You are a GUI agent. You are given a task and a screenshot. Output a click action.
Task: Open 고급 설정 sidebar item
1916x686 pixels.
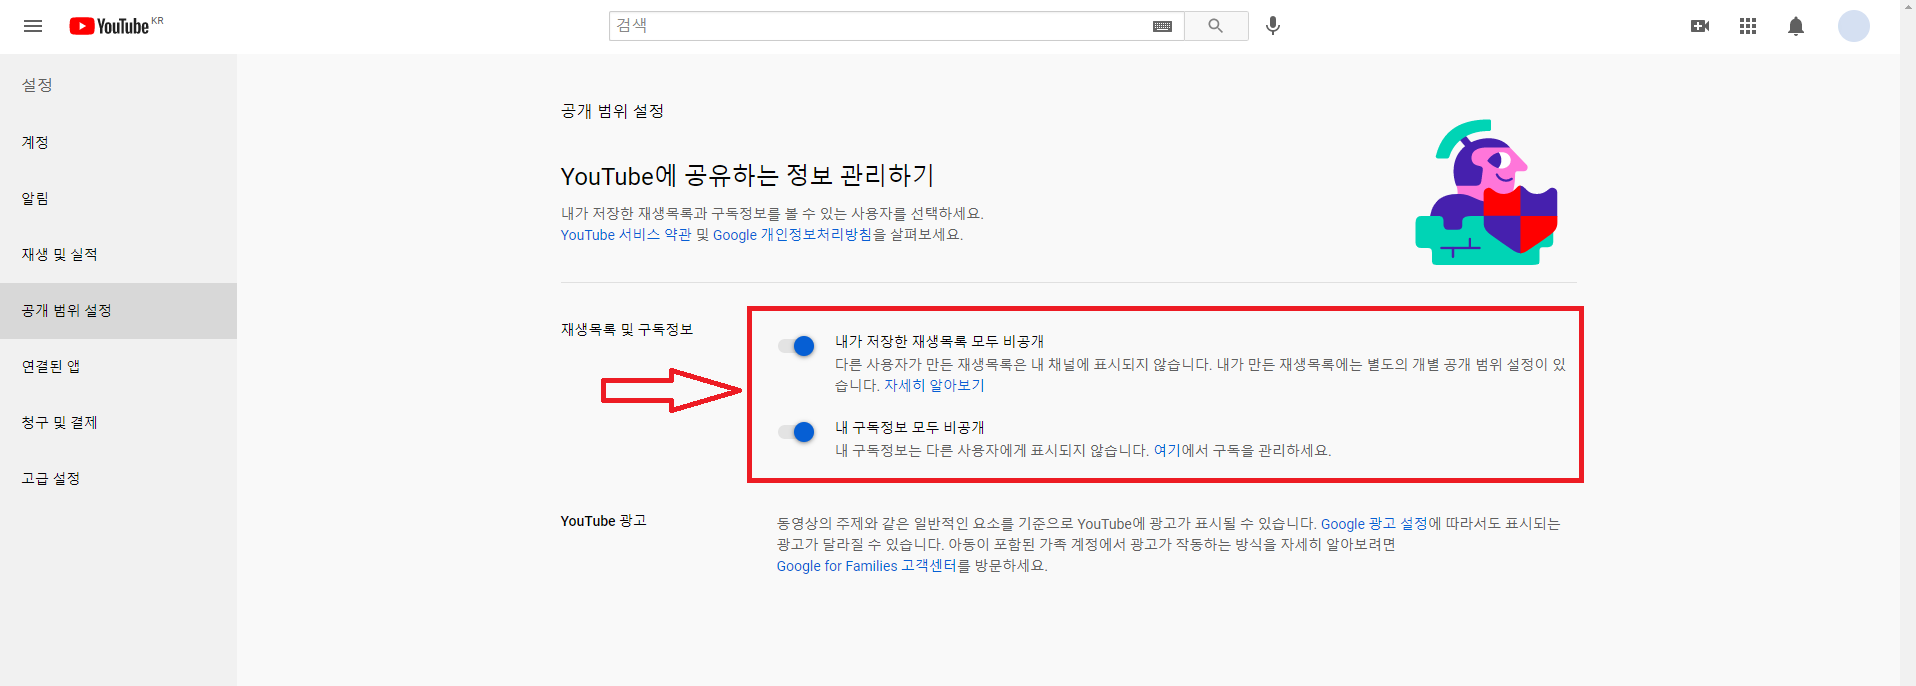coord(118,478)
